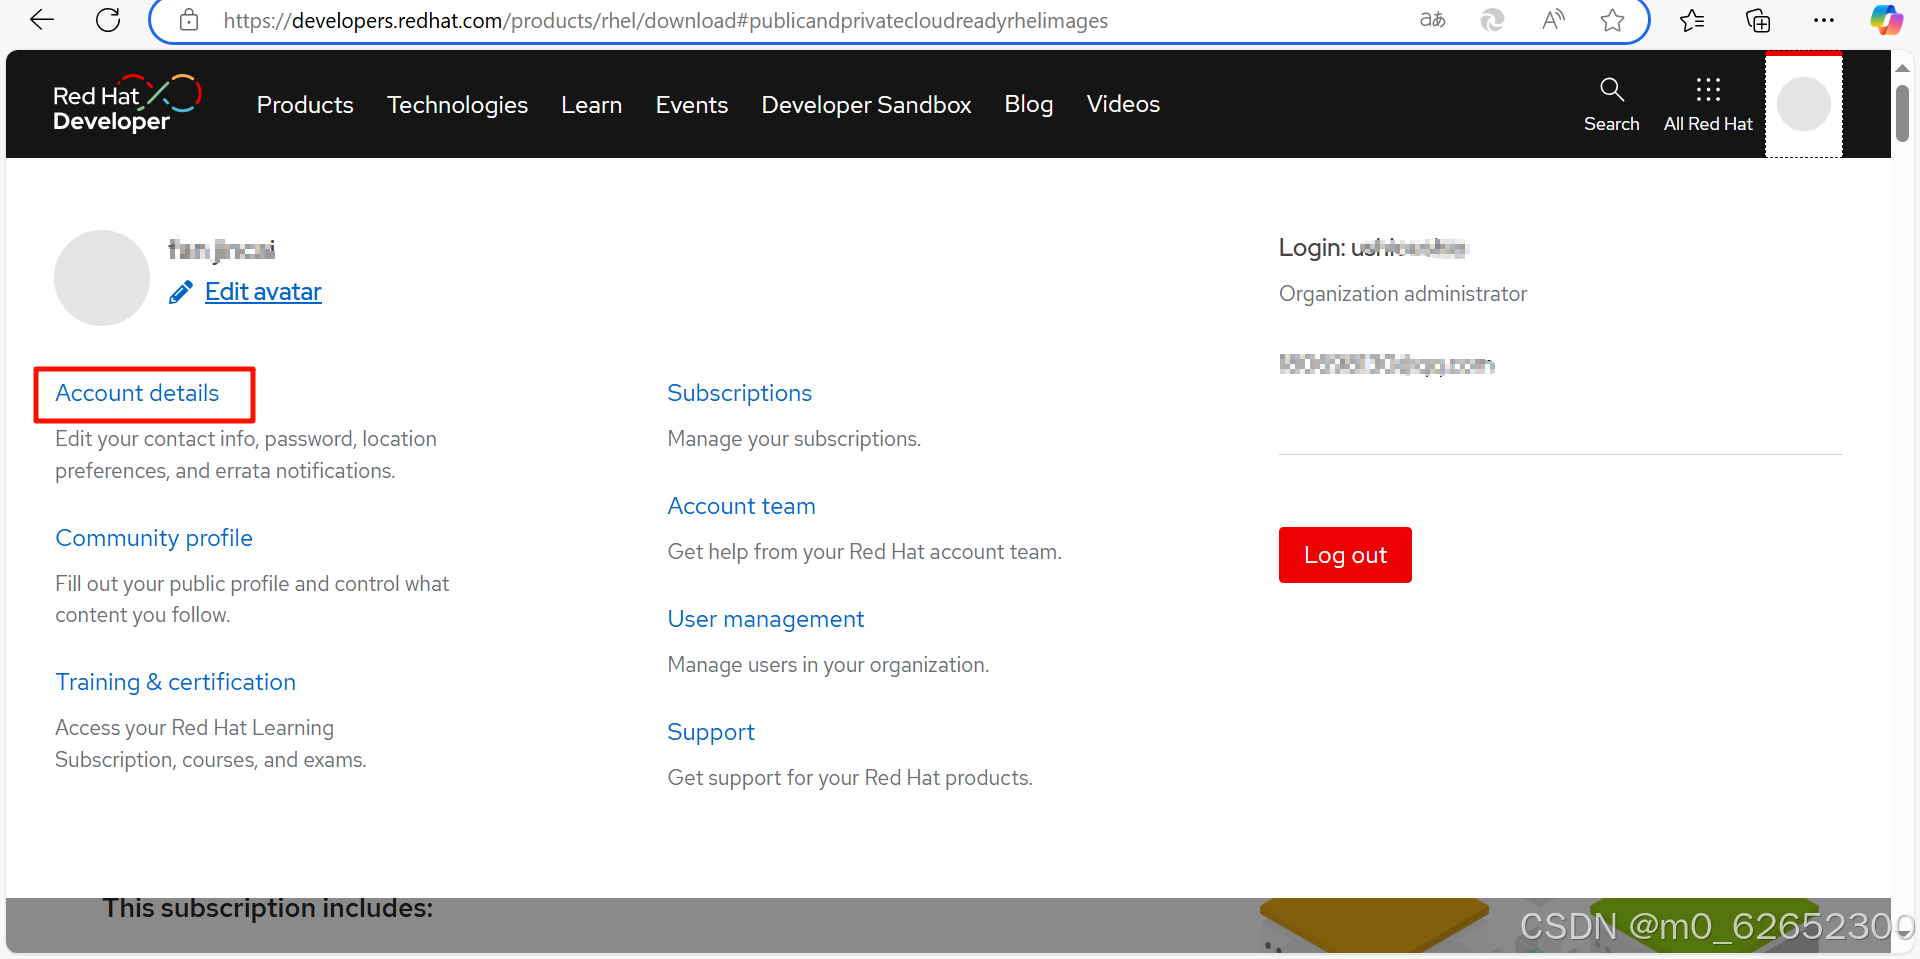Open the Search magnifier in site header
This screenshot has height=959, width=1920.
[x=1611, y=104]
